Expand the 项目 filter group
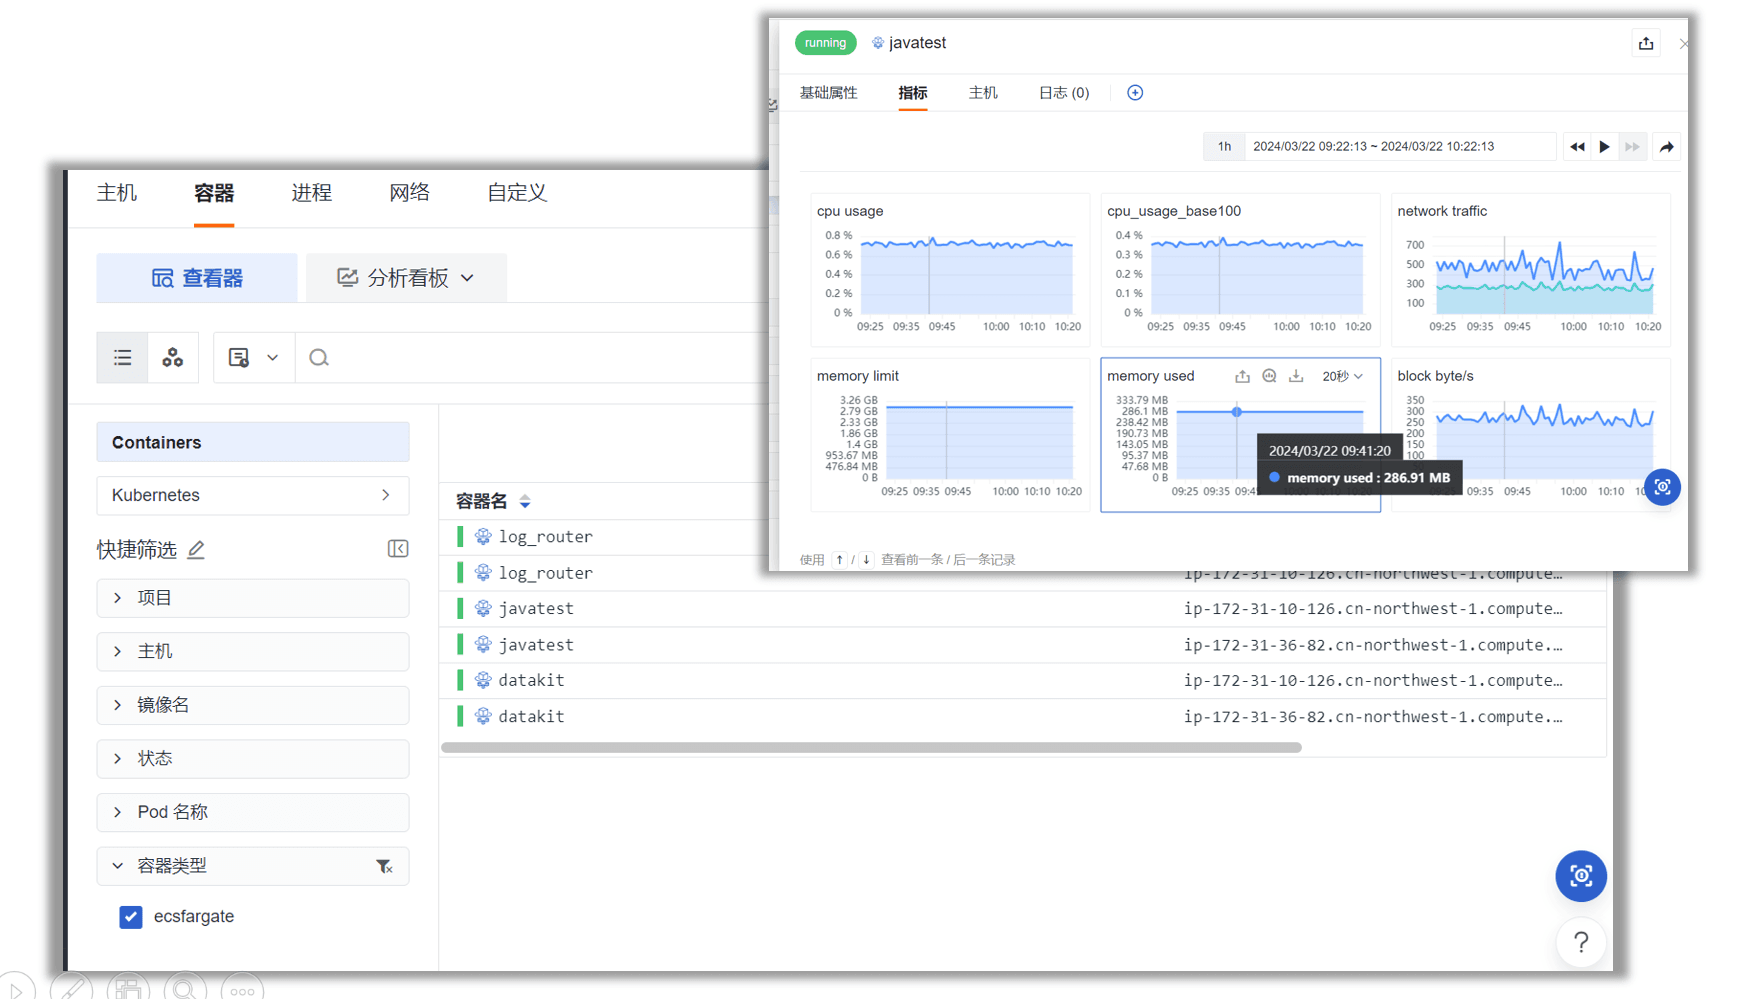Viewport: 1761px width, 999px height. point(253,598)
